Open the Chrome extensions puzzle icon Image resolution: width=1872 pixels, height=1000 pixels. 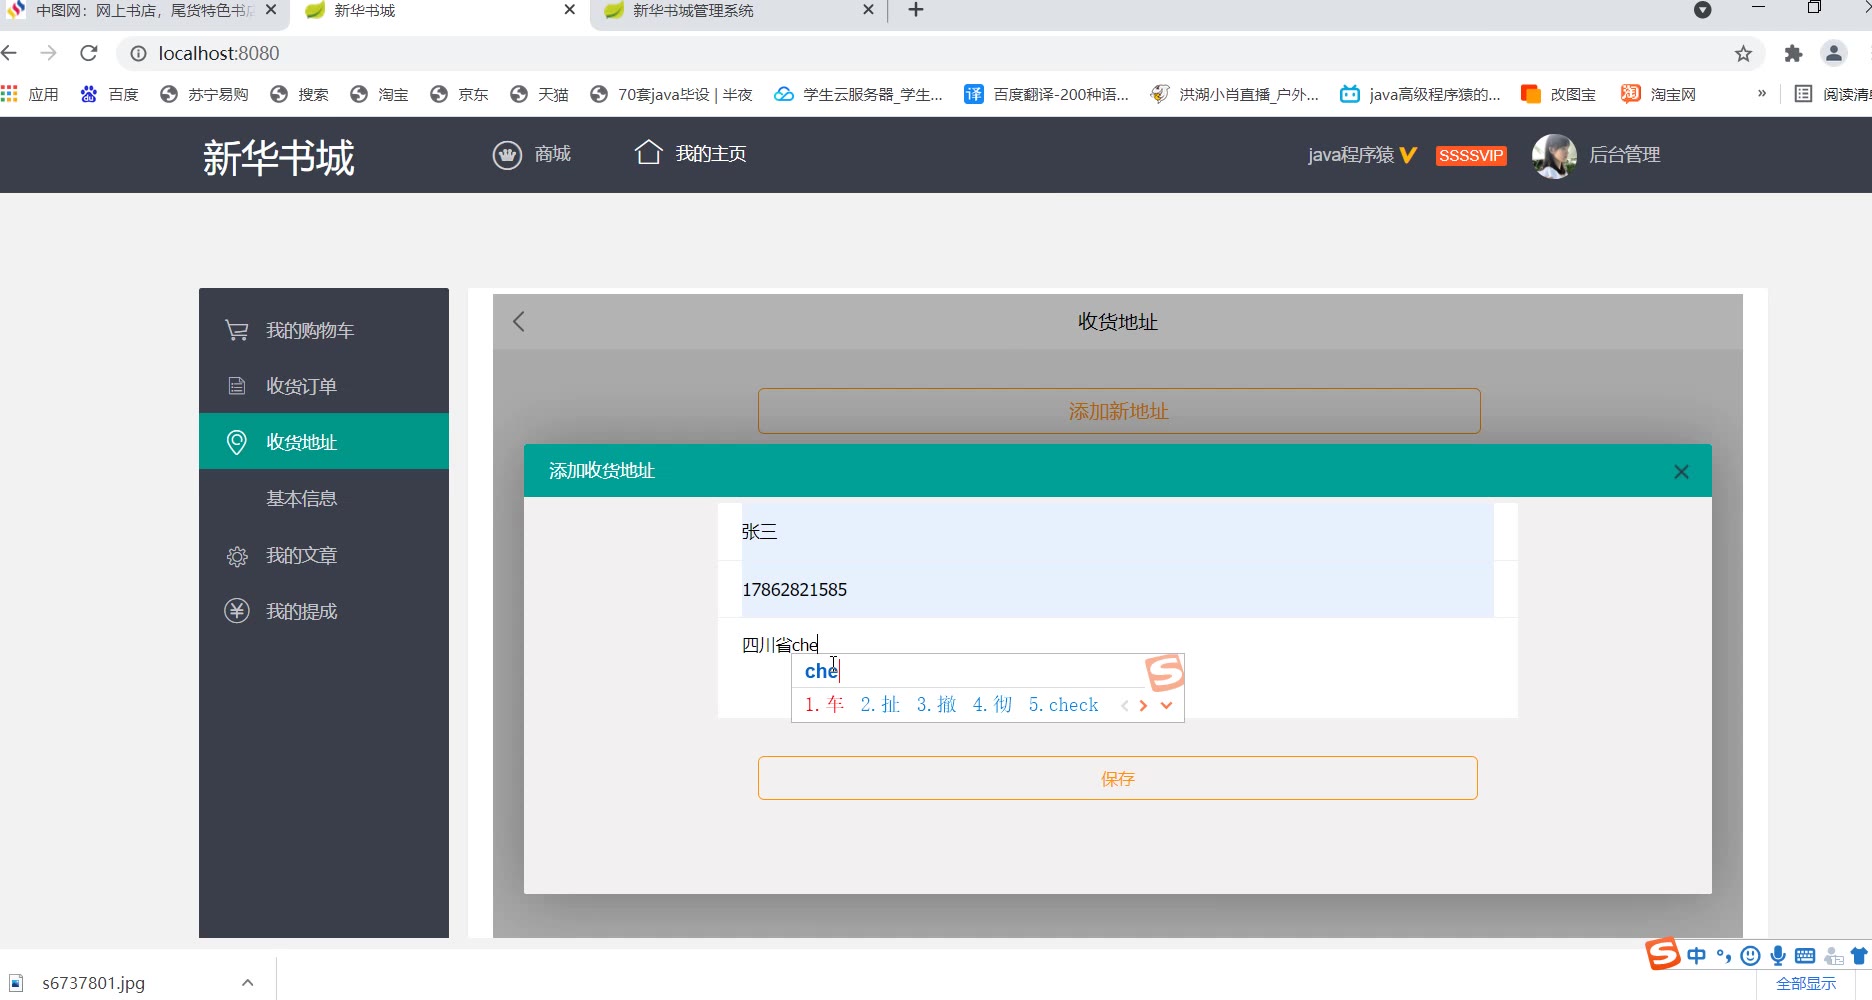pyautogui.click(x=1793, y=54)
